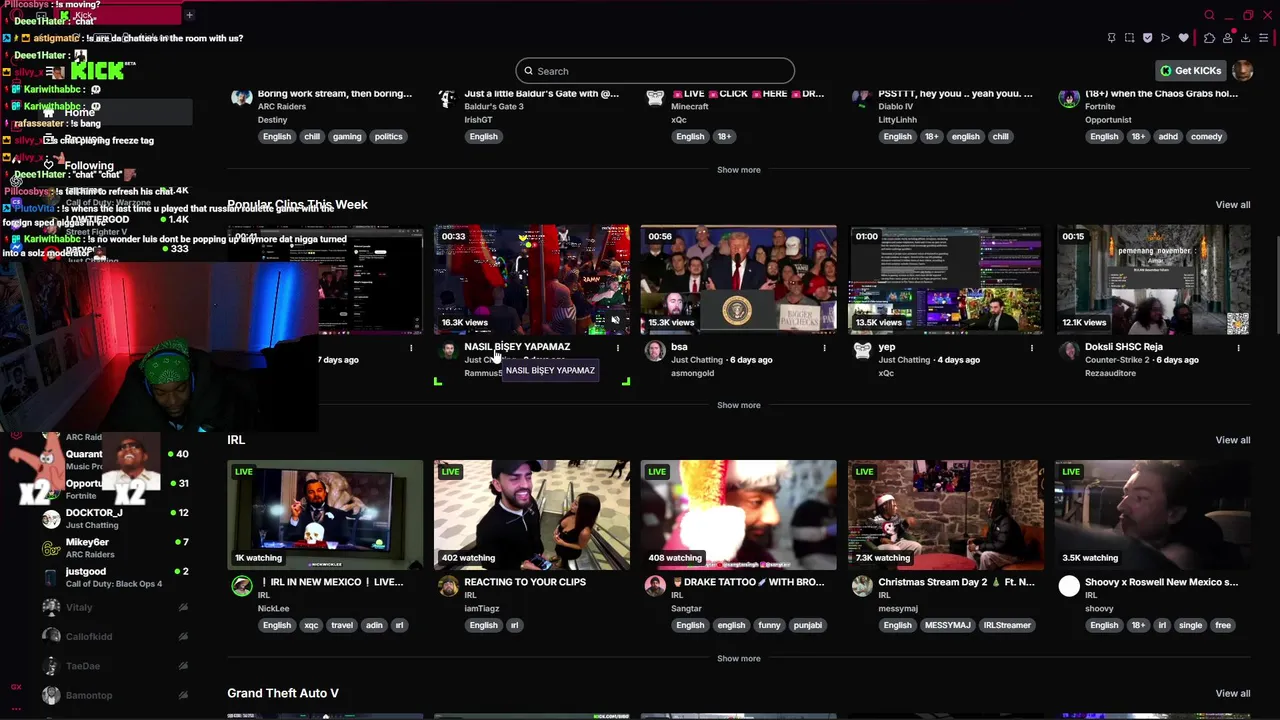Click the Kick search field
The image size is (1280, 720).
coord(655,71)
